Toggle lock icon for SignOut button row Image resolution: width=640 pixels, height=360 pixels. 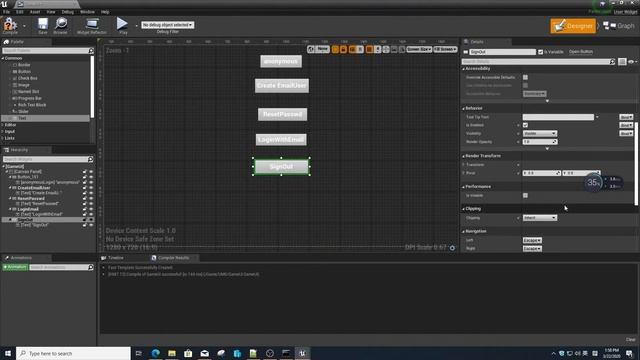click(85, 220)
